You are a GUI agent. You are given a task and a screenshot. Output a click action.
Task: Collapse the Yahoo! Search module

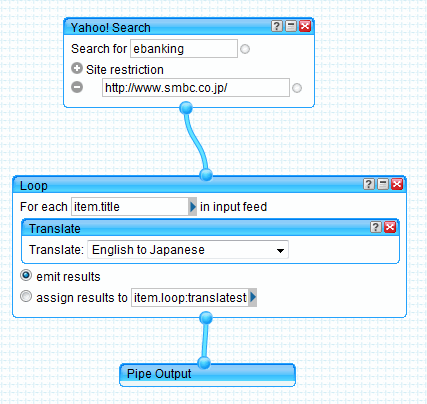291,26
